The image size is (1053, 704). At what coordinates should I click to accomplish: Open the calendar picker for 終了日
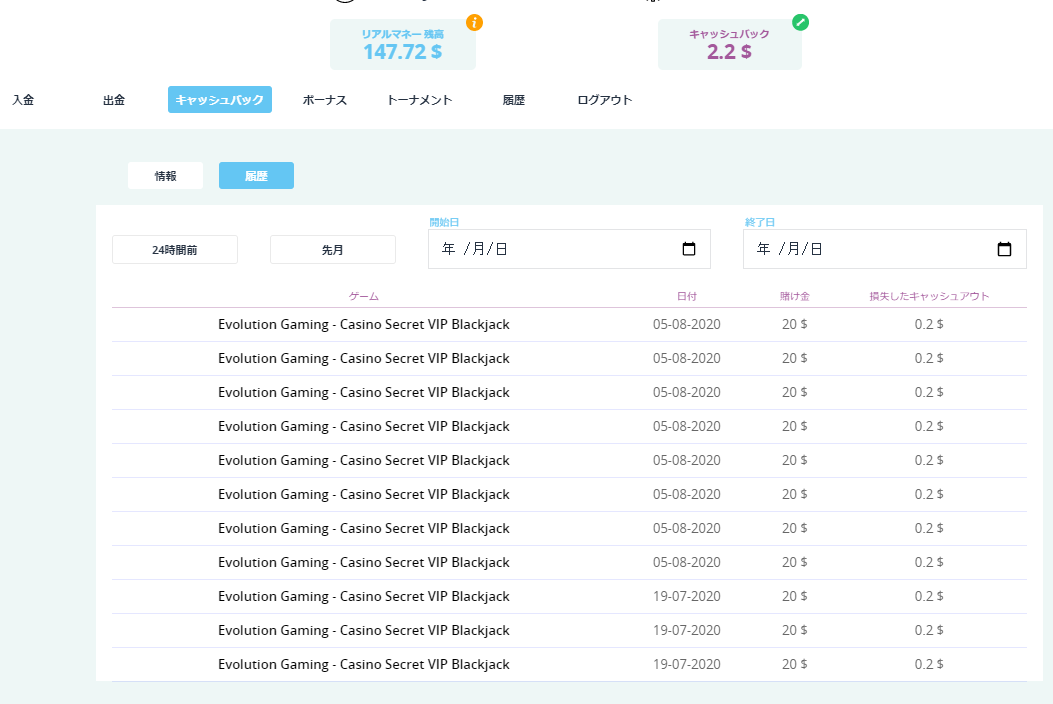point(1005,249)
